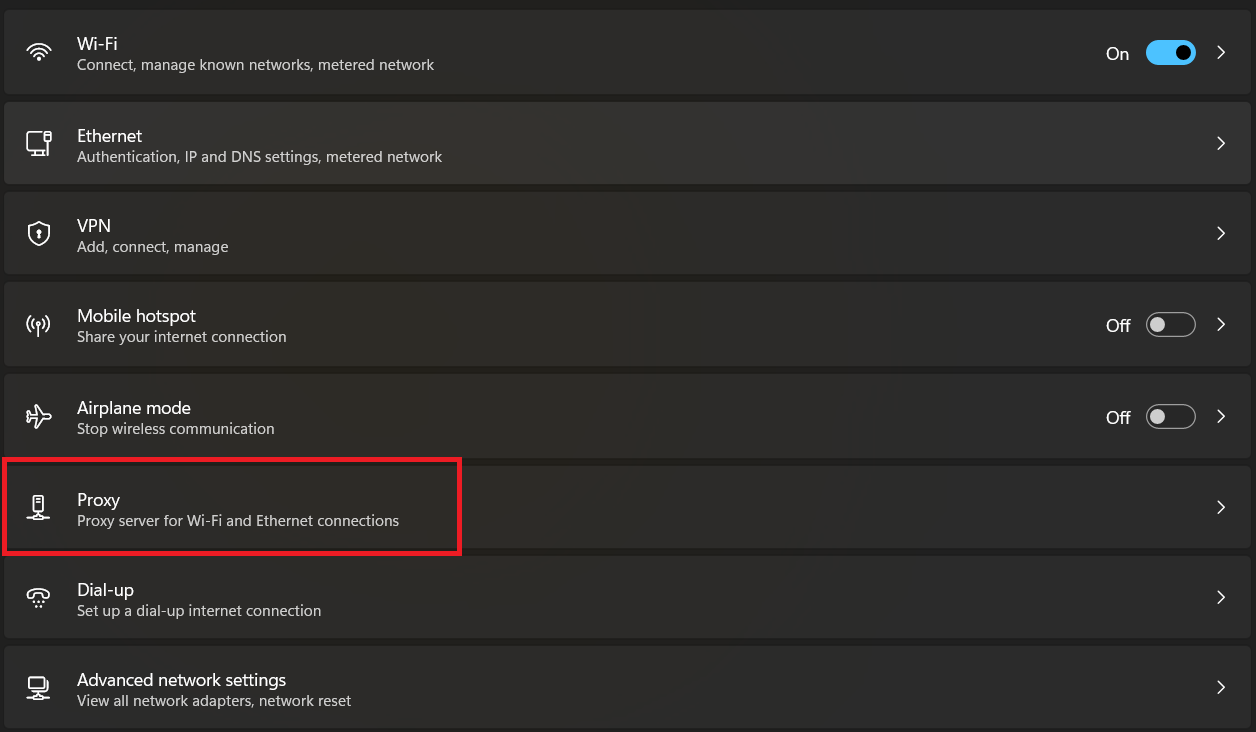1256x732 pixels.
Task: Click the Ethernet monitor icon
Action: 39,143
